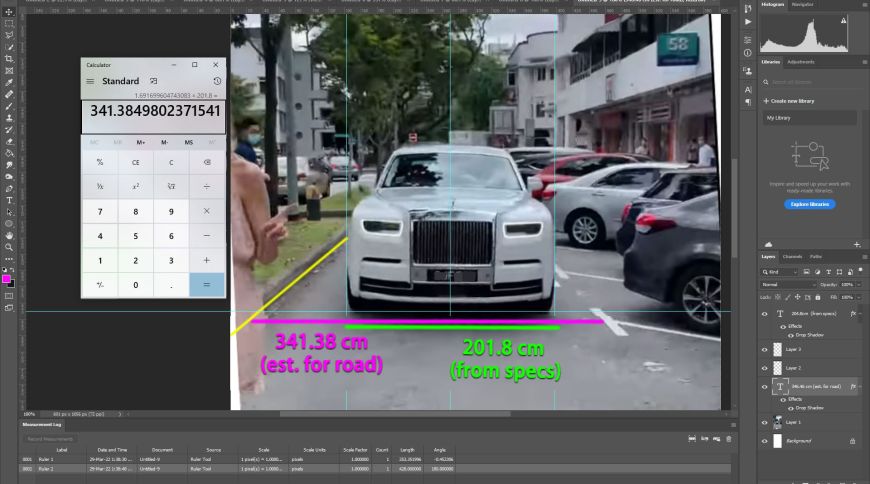This screenshot has height=484, width=870.
Task: Select the Hand tool
Action: click(x=9, y=235)
